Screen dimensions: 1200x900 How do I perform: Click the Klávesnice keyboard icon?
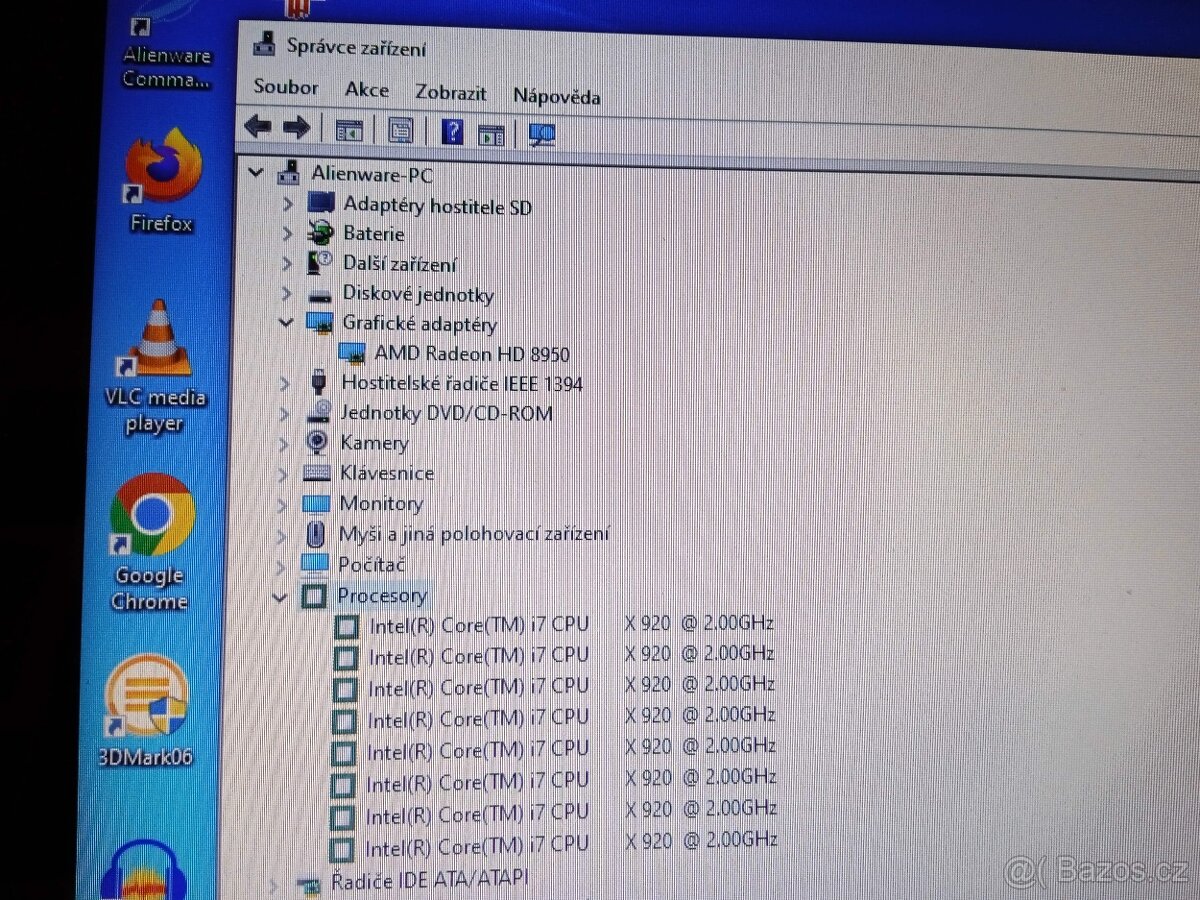click(x=317, y=472)
